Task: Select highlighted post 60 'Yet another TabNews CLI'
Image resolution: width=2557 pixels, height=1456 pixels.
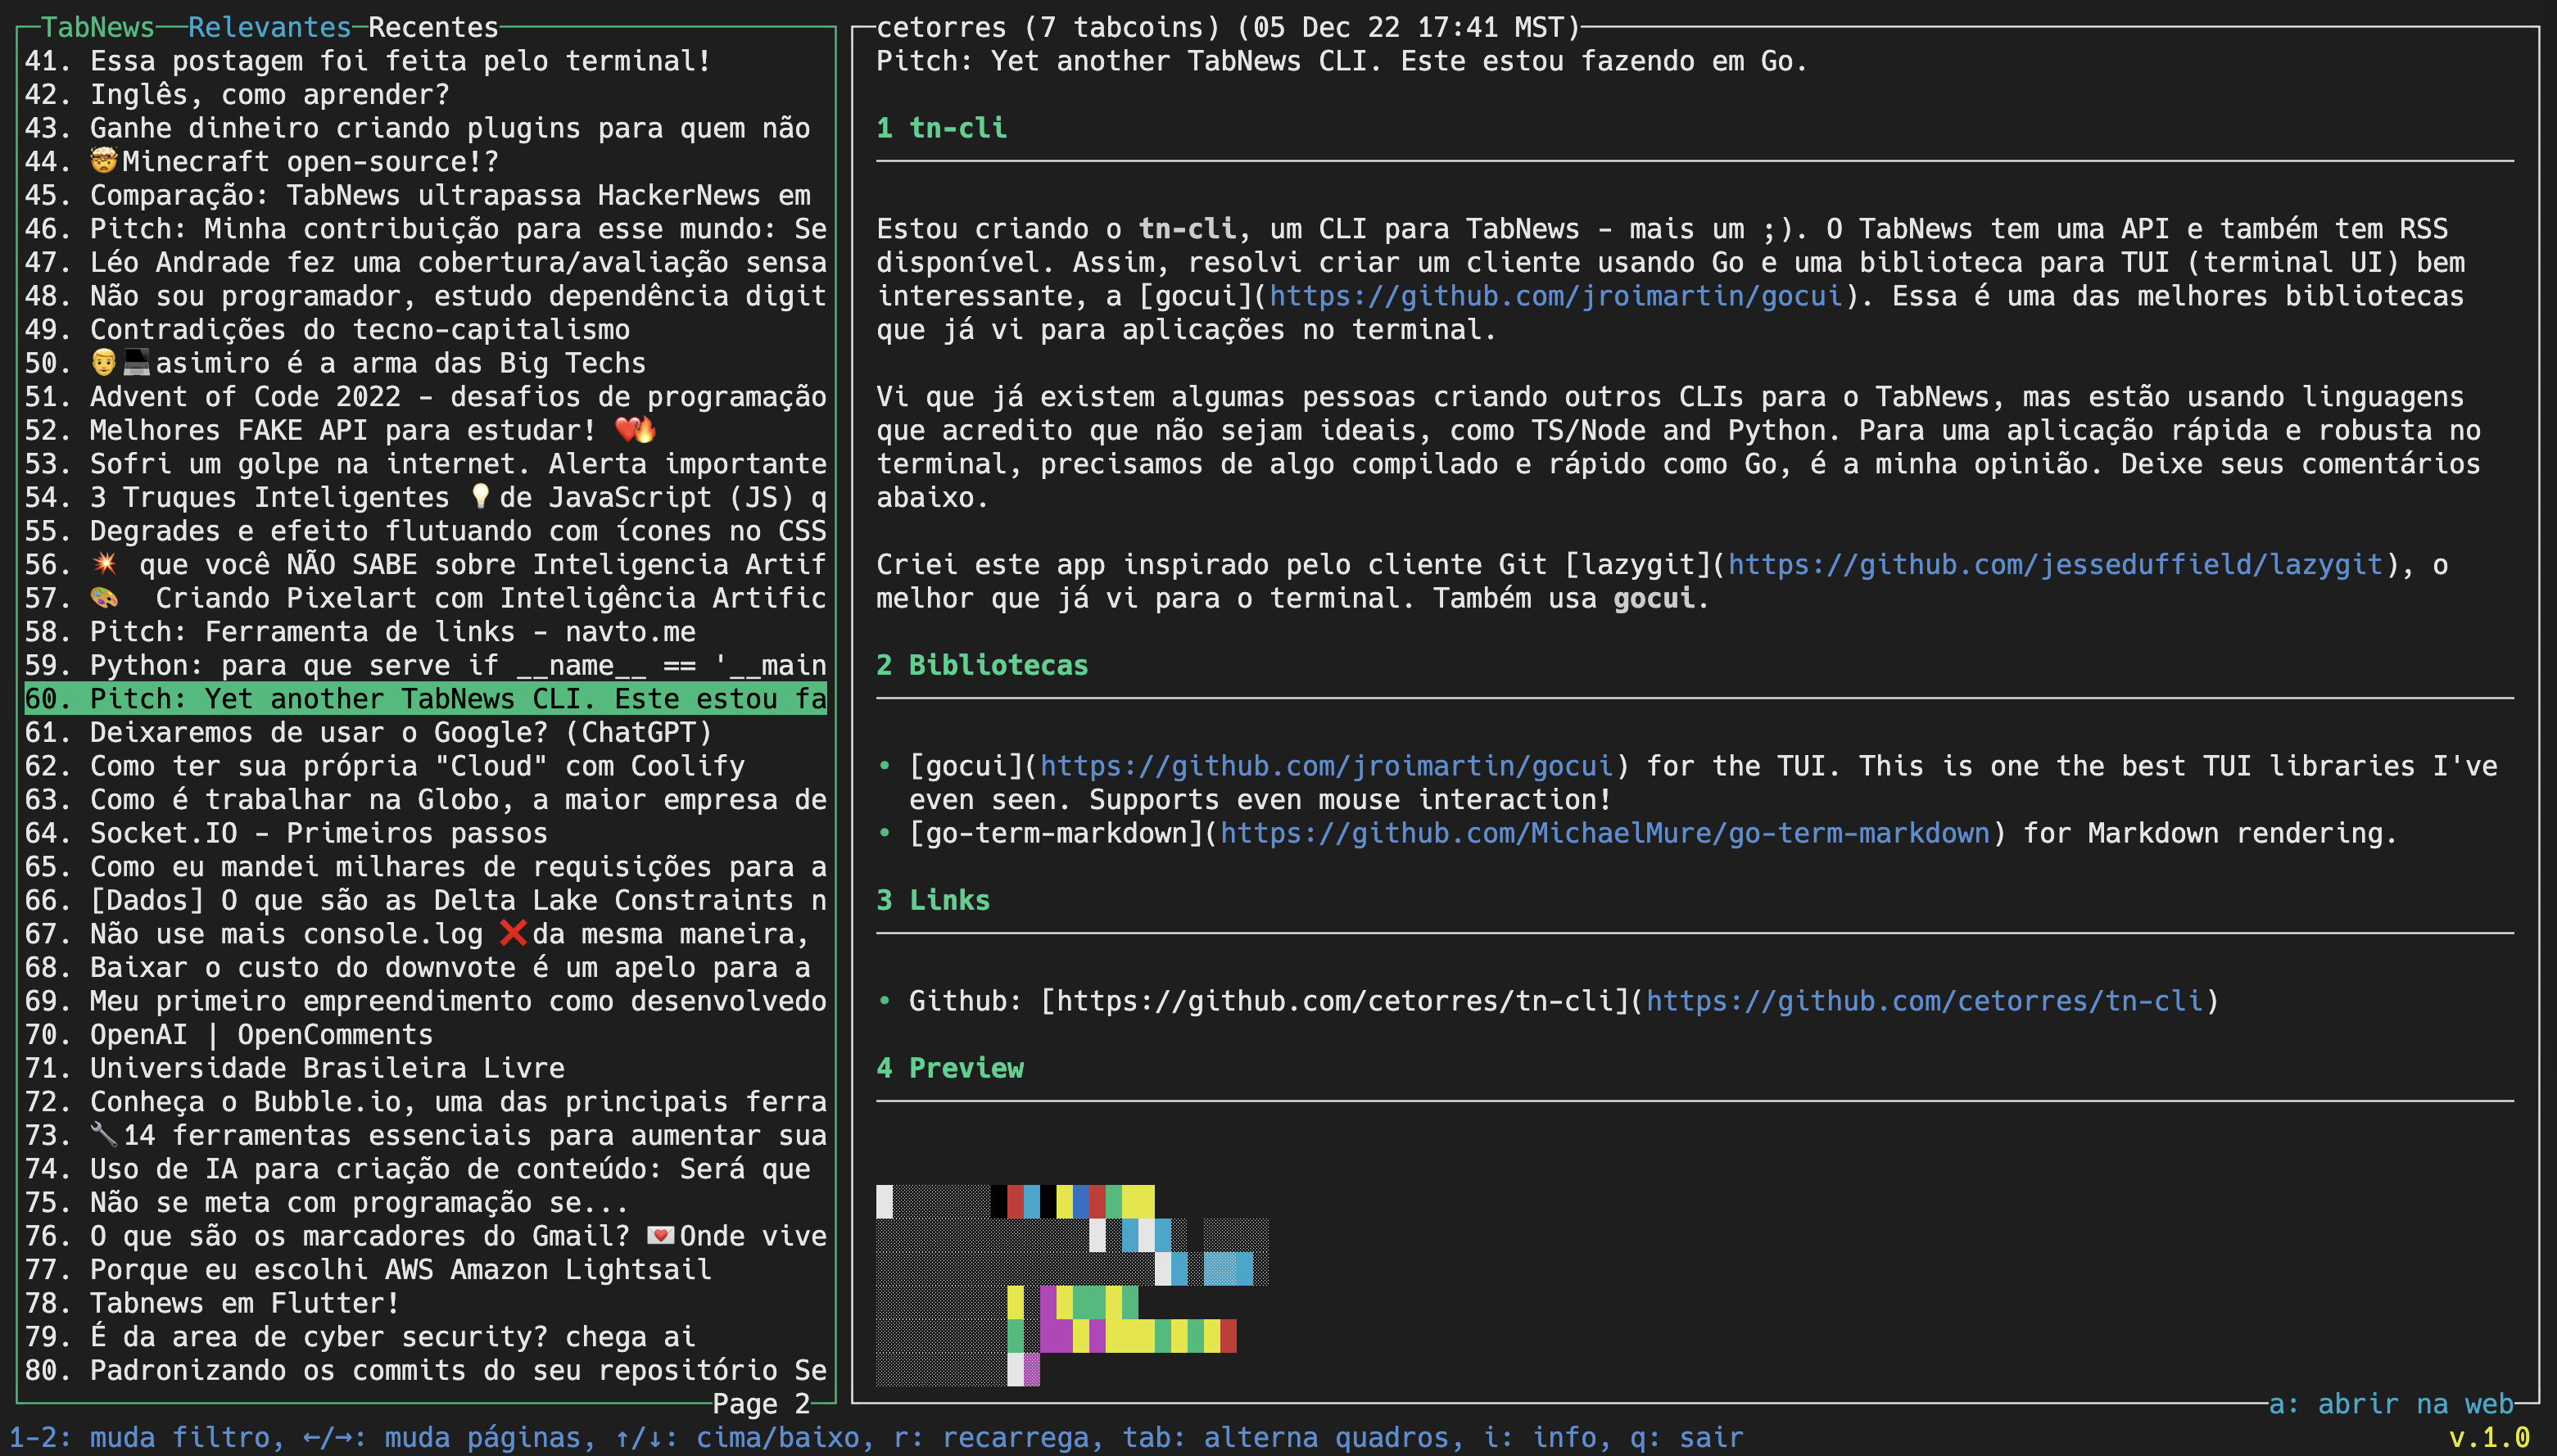Action: [425, 699]
